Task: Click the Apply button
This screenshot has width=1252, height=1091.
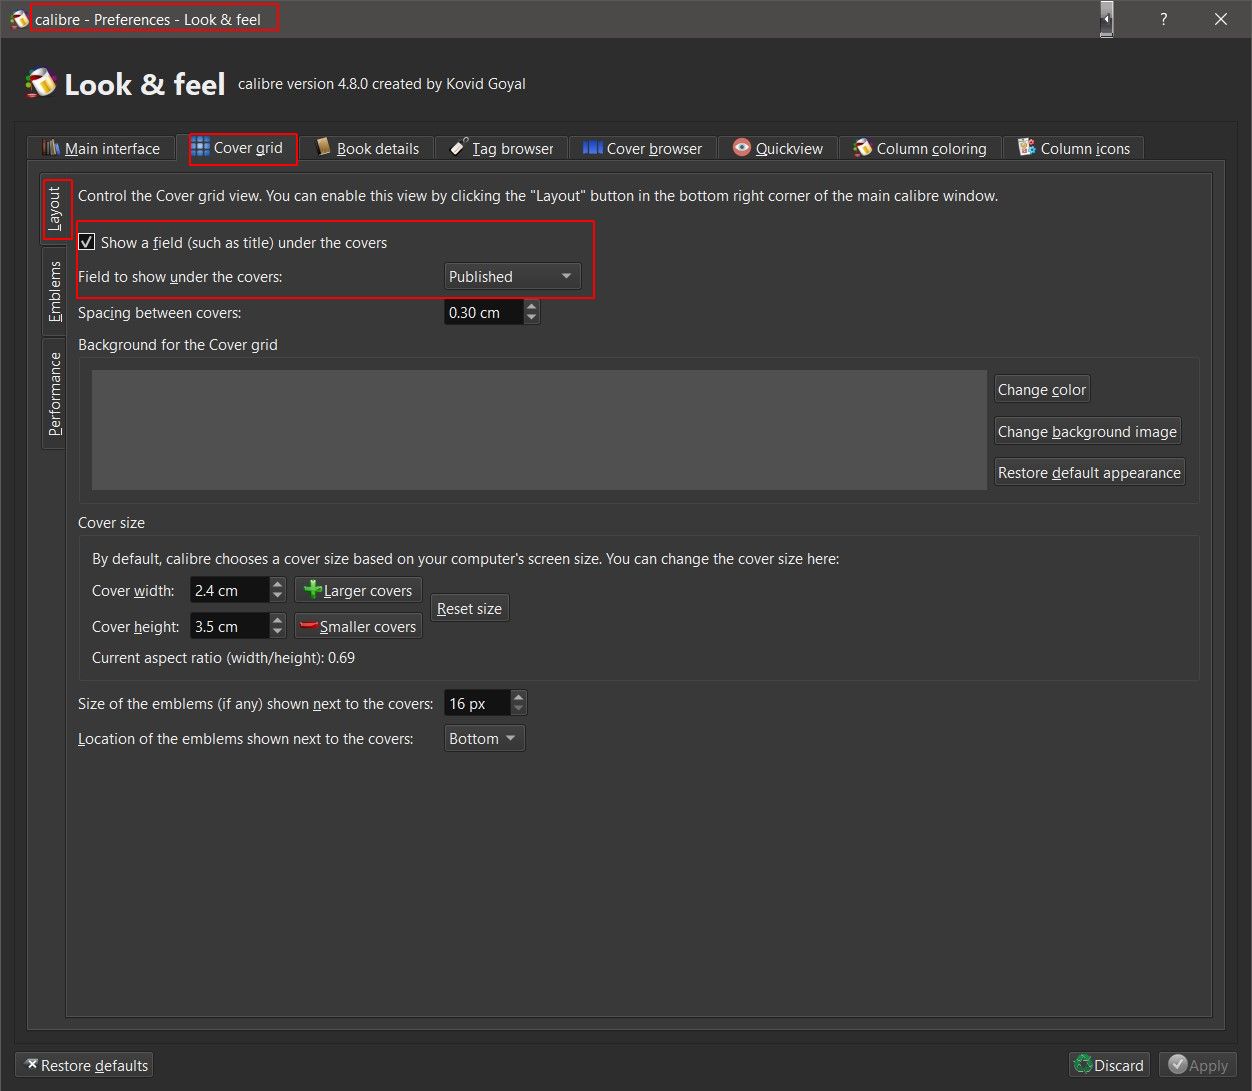Action: 1198,1065
